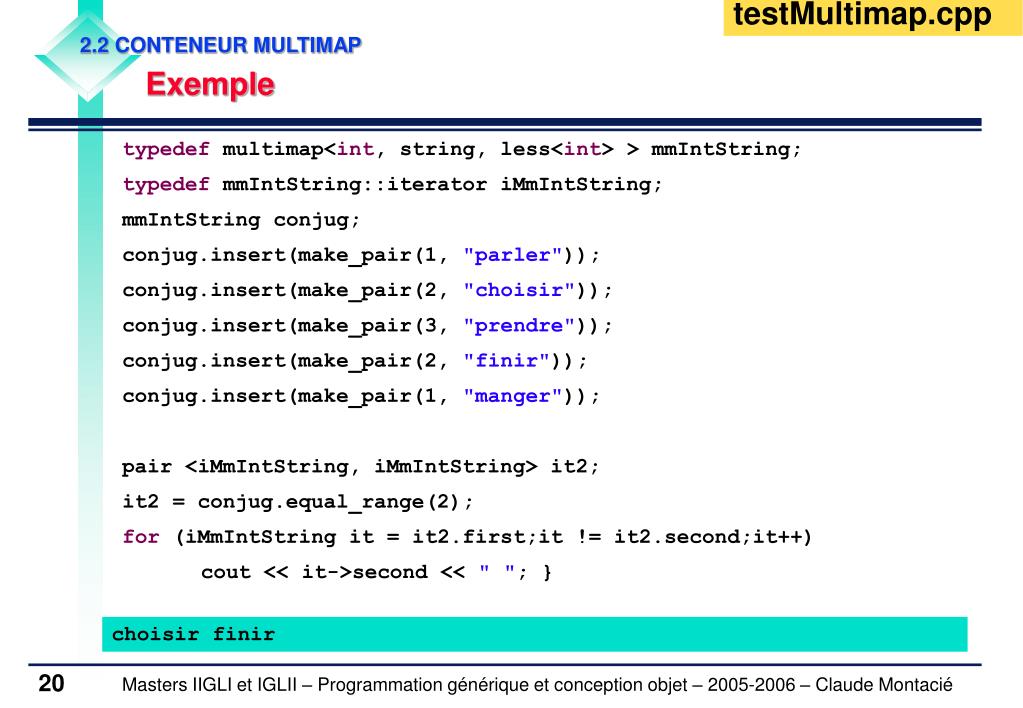The height and width of the screenshot is (708, 1023).
Task: Select the 'typedef mmIntString::iterator iMmIntString;' line
Action: [392, 185]
